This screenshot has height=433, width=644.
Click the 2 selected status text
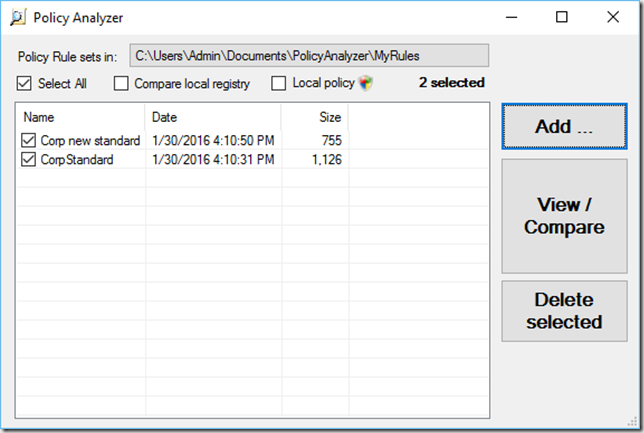pyautogui.click(x=452, y=83)
